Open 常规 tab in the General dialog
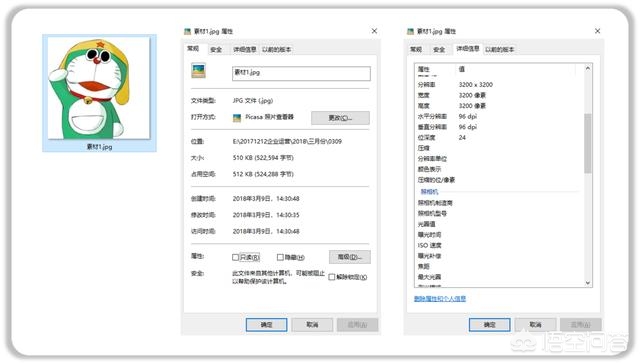Viewport: 640px width, 364px height. [193, 49]
